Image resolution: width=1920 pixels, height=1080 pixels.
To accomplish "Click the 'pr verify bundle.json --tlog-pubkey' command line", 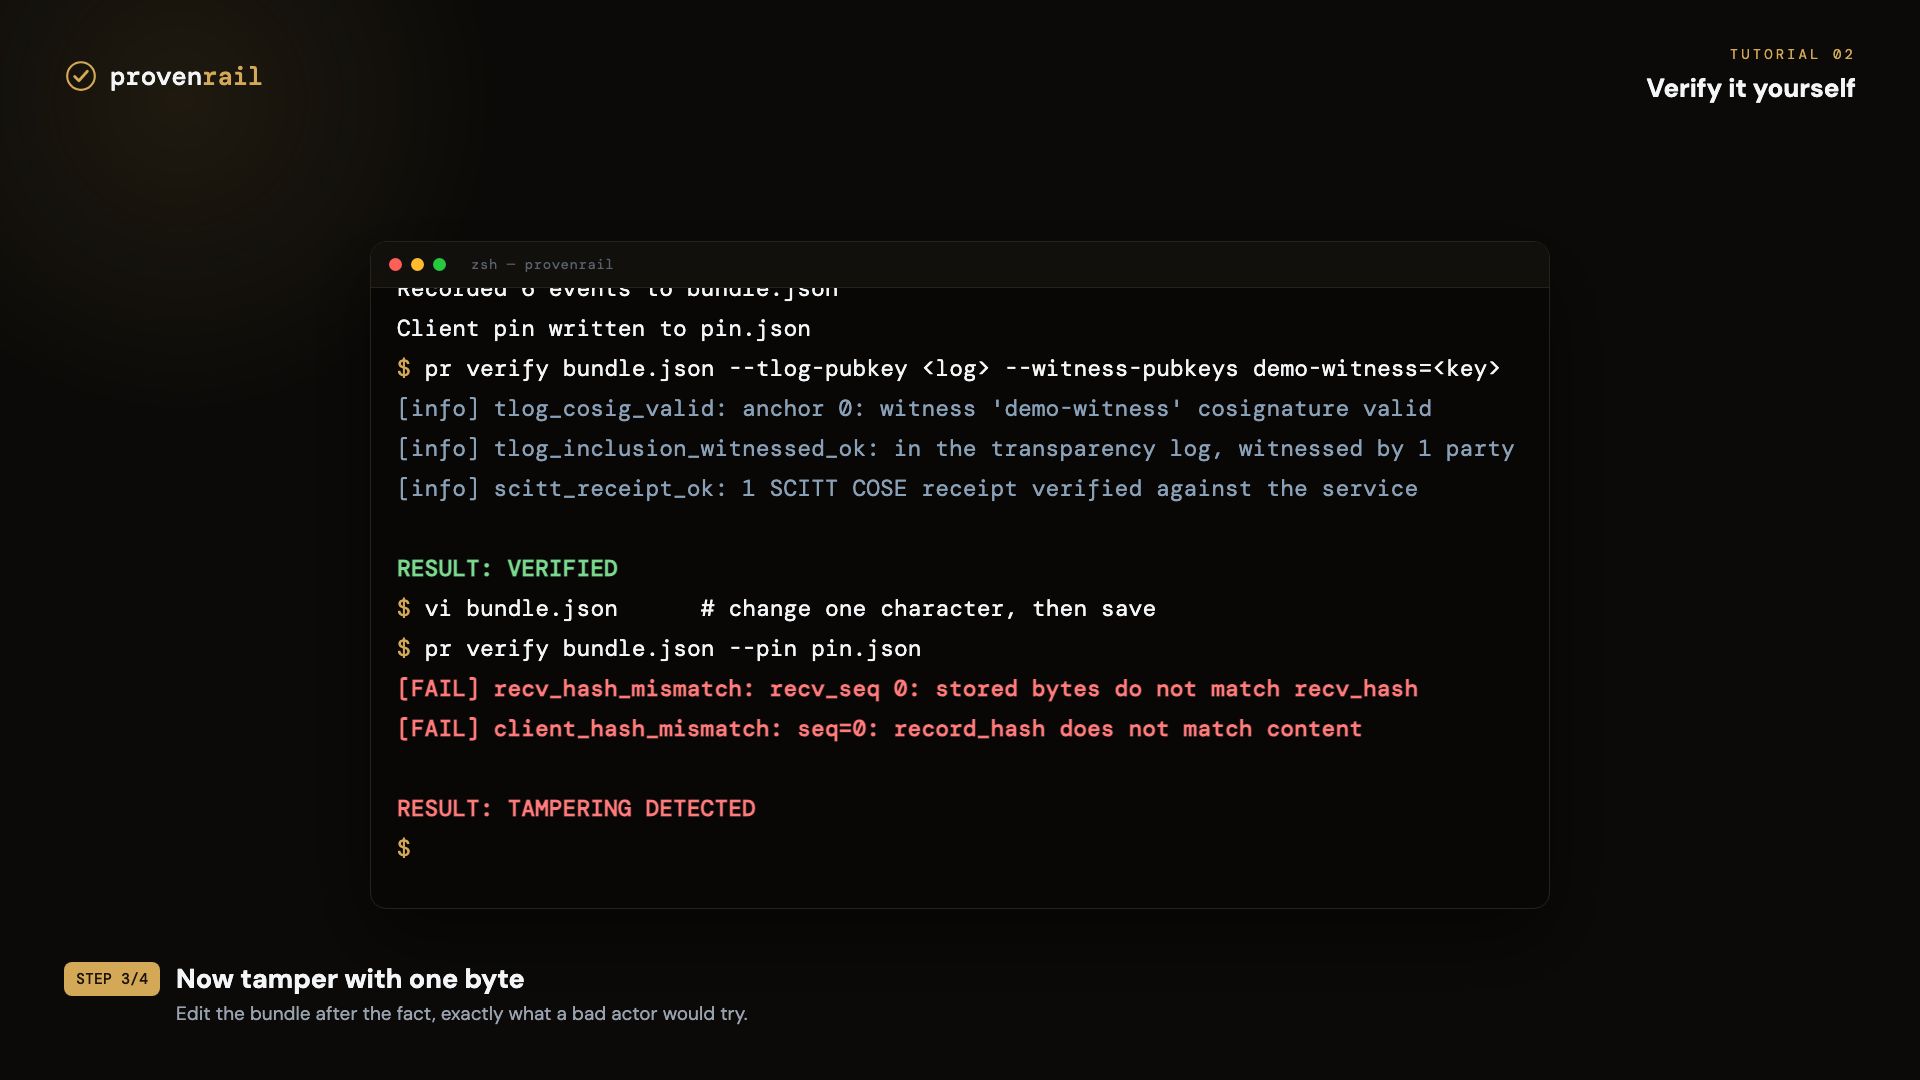I will (x=948, y=369).
